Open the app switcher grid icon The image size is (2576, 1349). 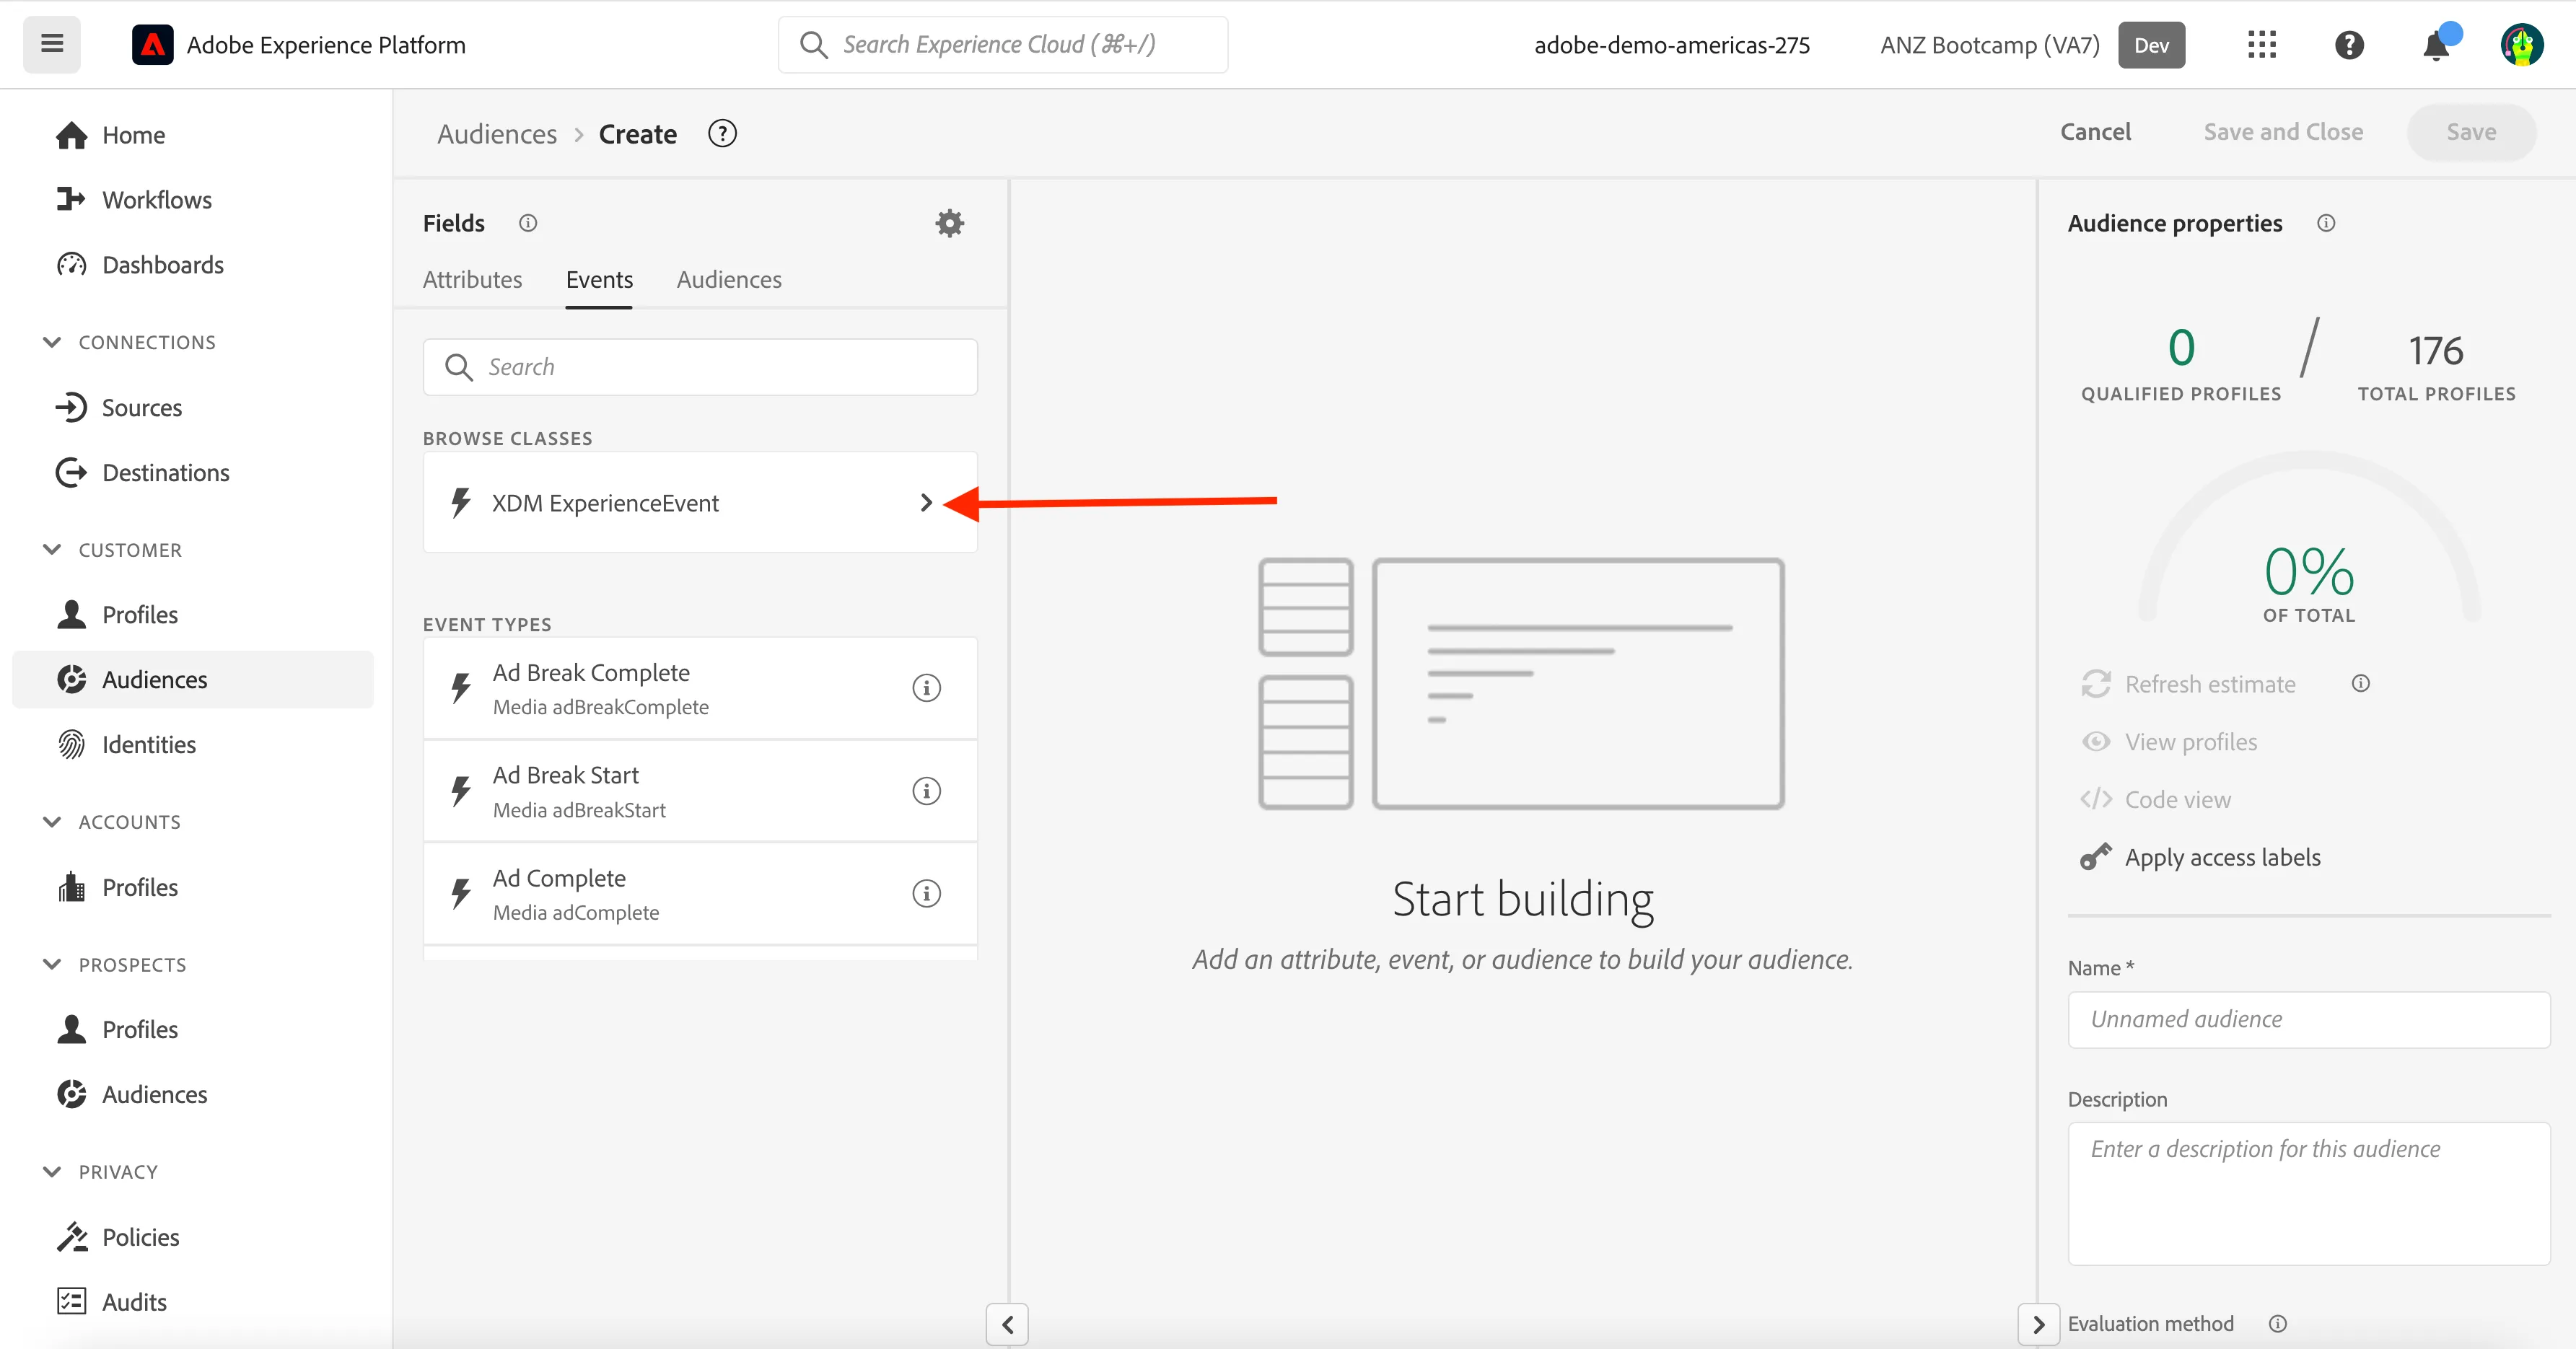click(x=2261, y=45)
